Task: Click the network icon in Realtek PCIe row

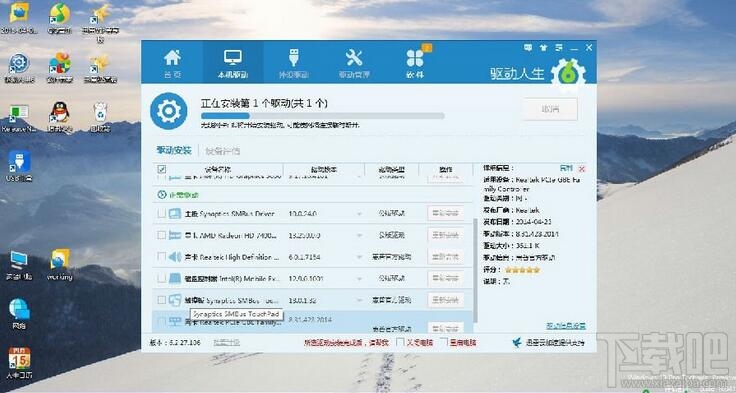Action: coord(175,322)
